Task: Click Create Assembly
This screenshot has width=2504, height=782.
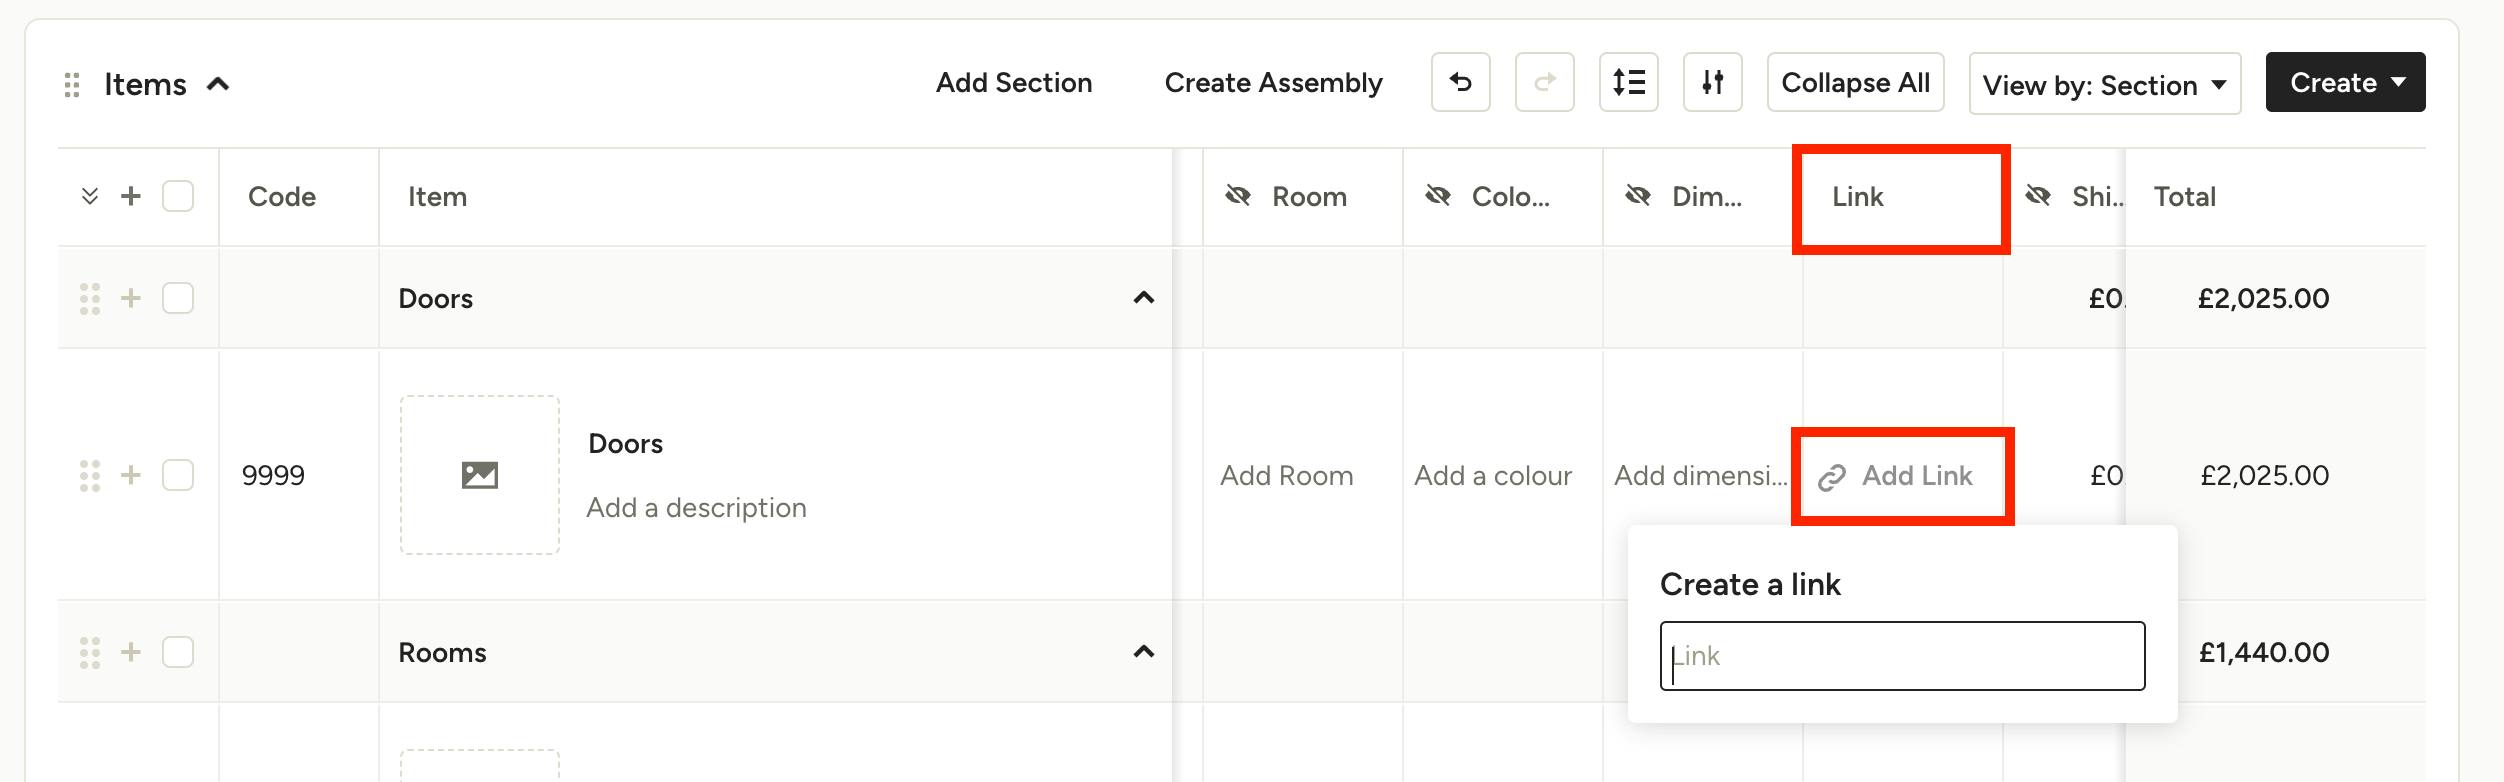Action: click(1273, 83)
